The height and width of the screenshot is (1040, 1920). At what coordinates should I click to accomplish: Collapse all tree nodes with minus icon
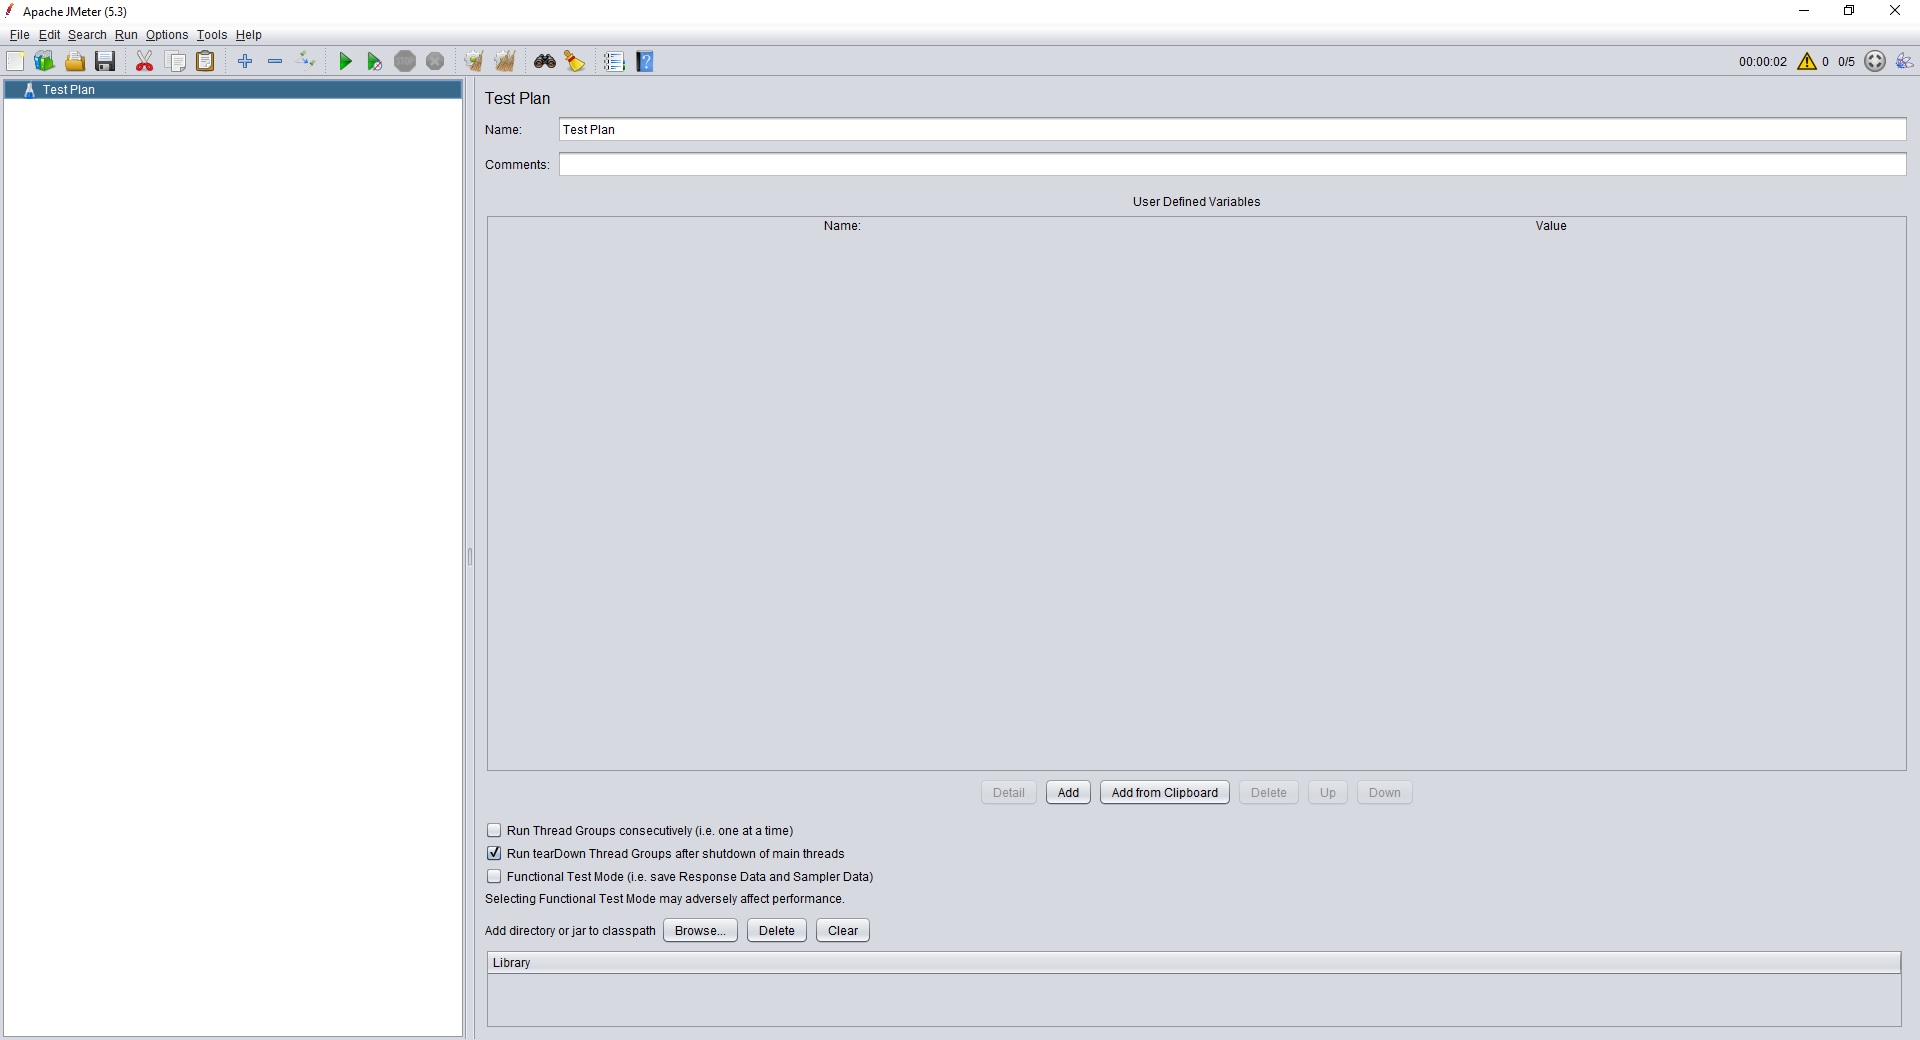click(x=275, y=61)
